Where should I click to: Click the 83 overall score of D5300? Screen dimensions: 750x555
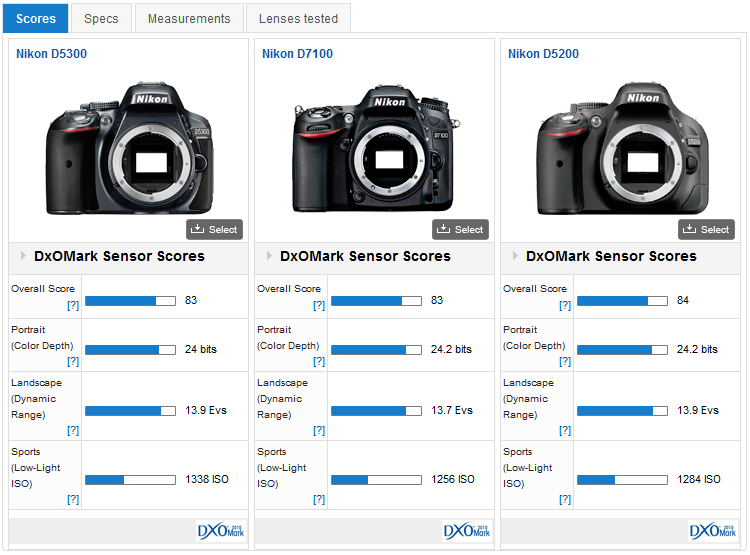[191, 300]
